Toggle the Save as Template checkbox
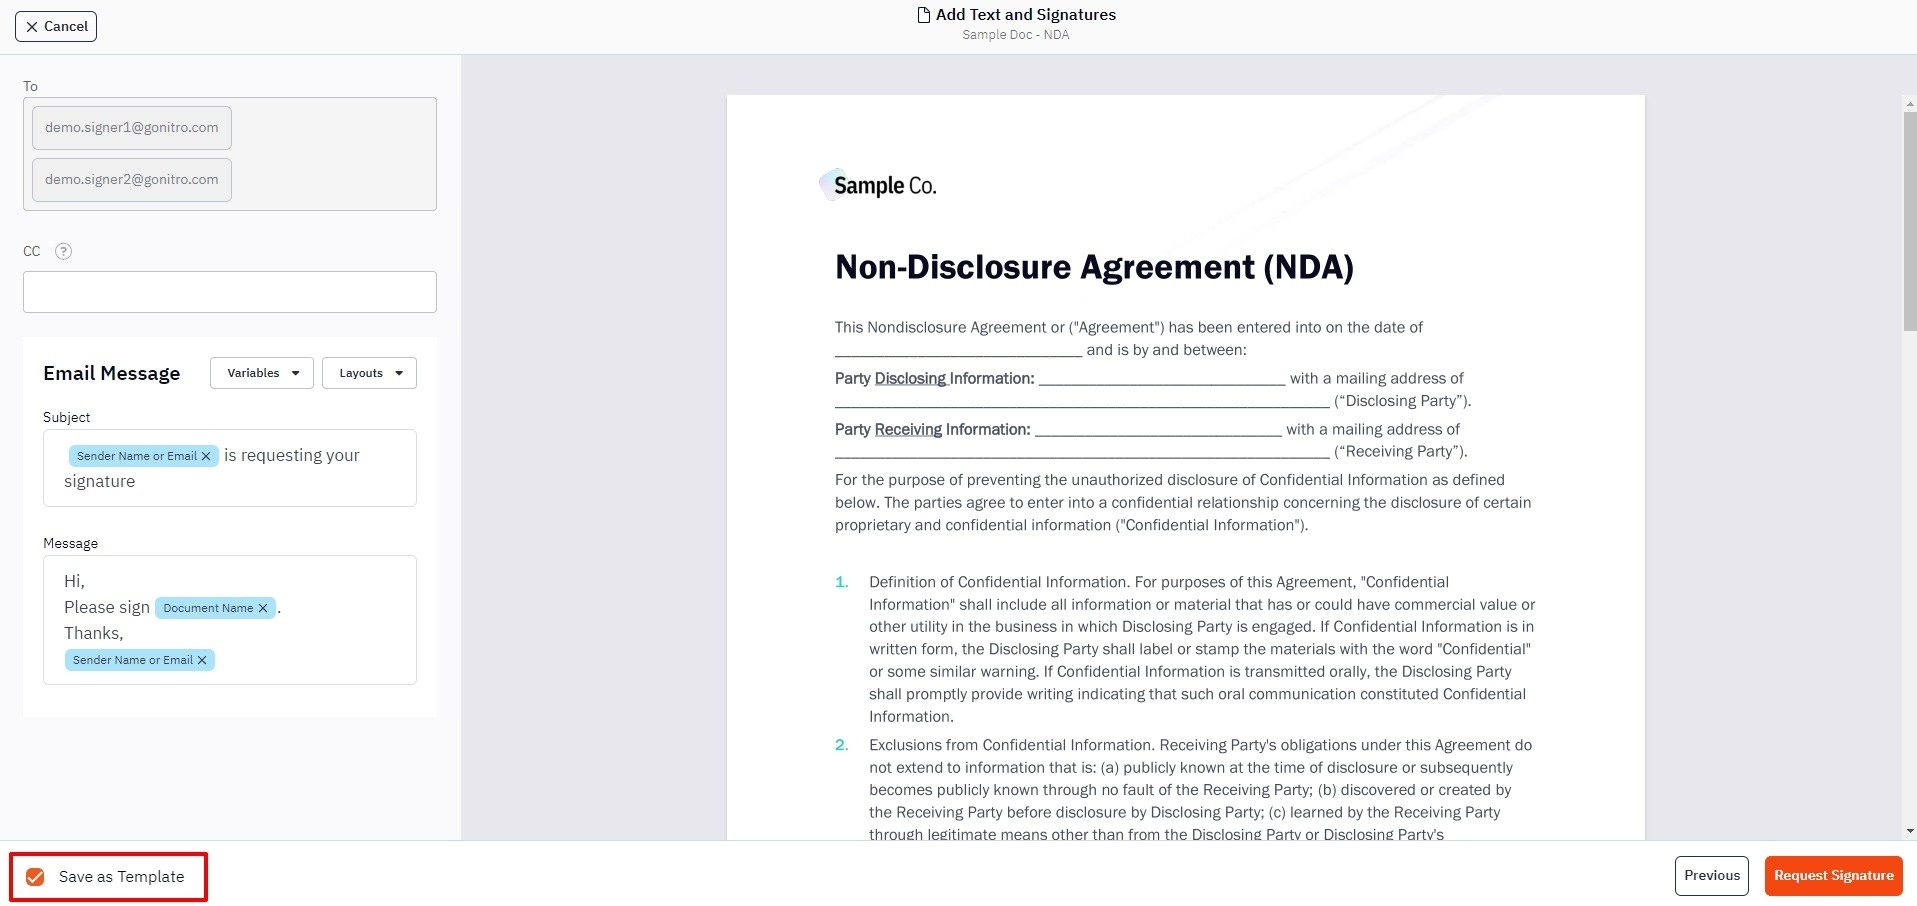The image size is (1917, 906). tap(35, 876)
